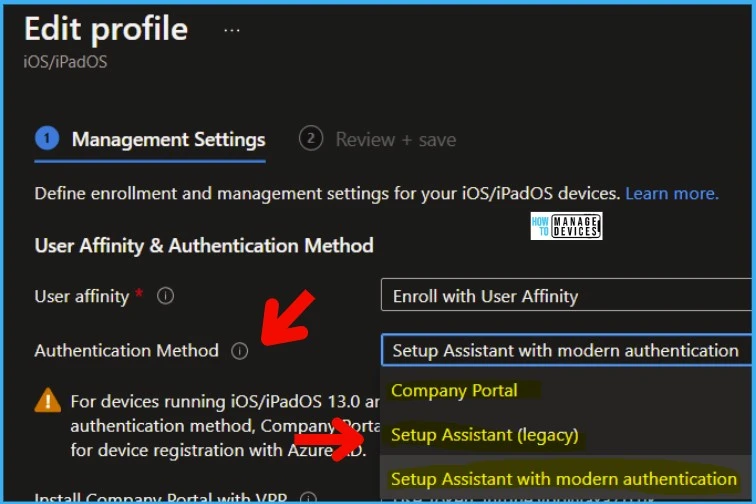The image size is (756, 504).
Task: Switch to Management Settings tab
Action: tap(150, 139)
